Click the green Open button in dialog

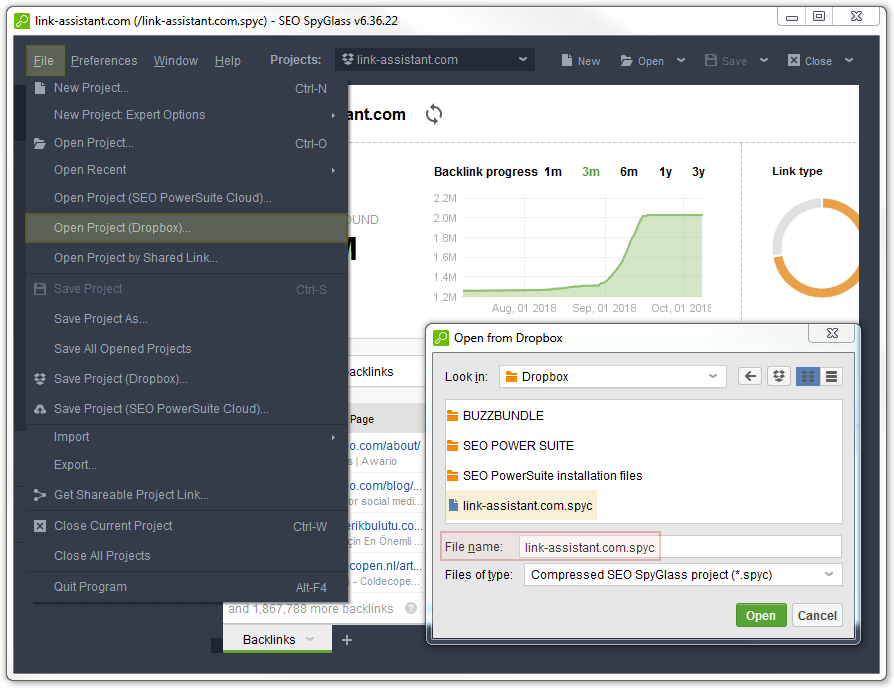click(761, 616)
